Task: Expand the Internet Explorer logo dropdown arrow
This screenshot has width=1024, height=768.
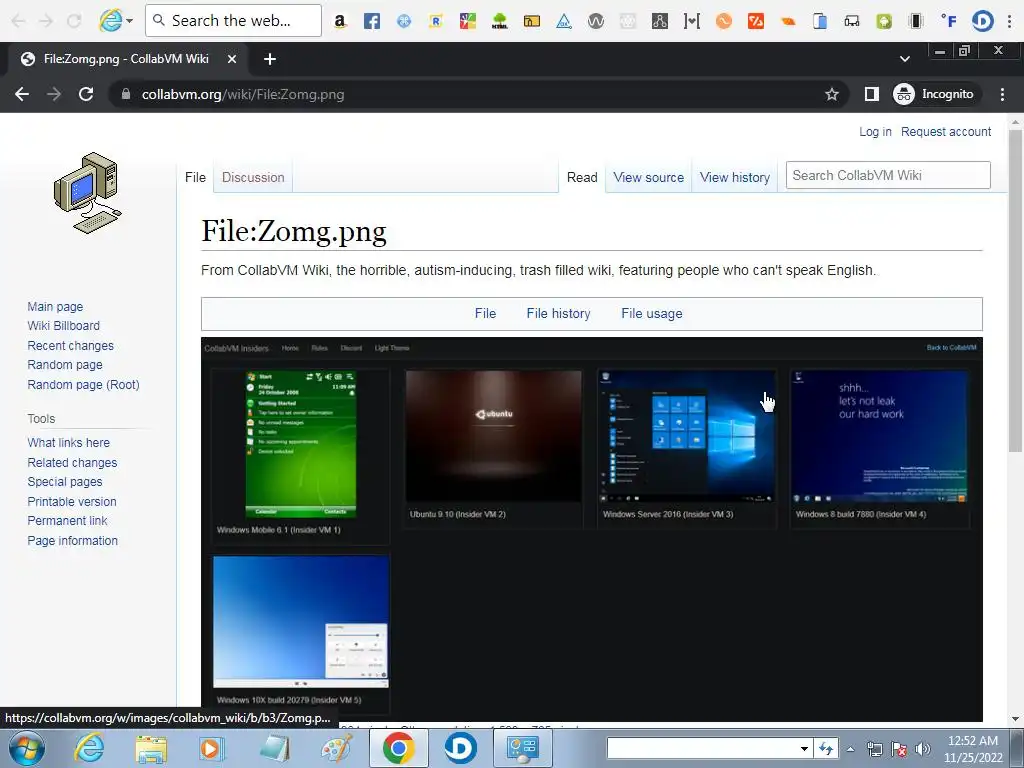Action: click(129, 21)
